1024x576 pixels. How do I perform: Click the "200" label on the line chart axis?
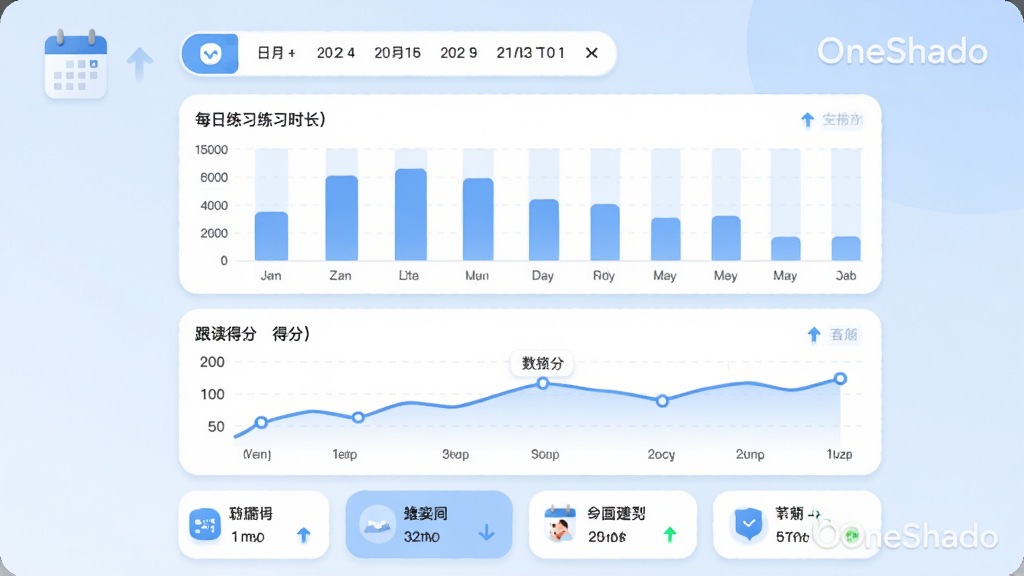coord(212,362)
